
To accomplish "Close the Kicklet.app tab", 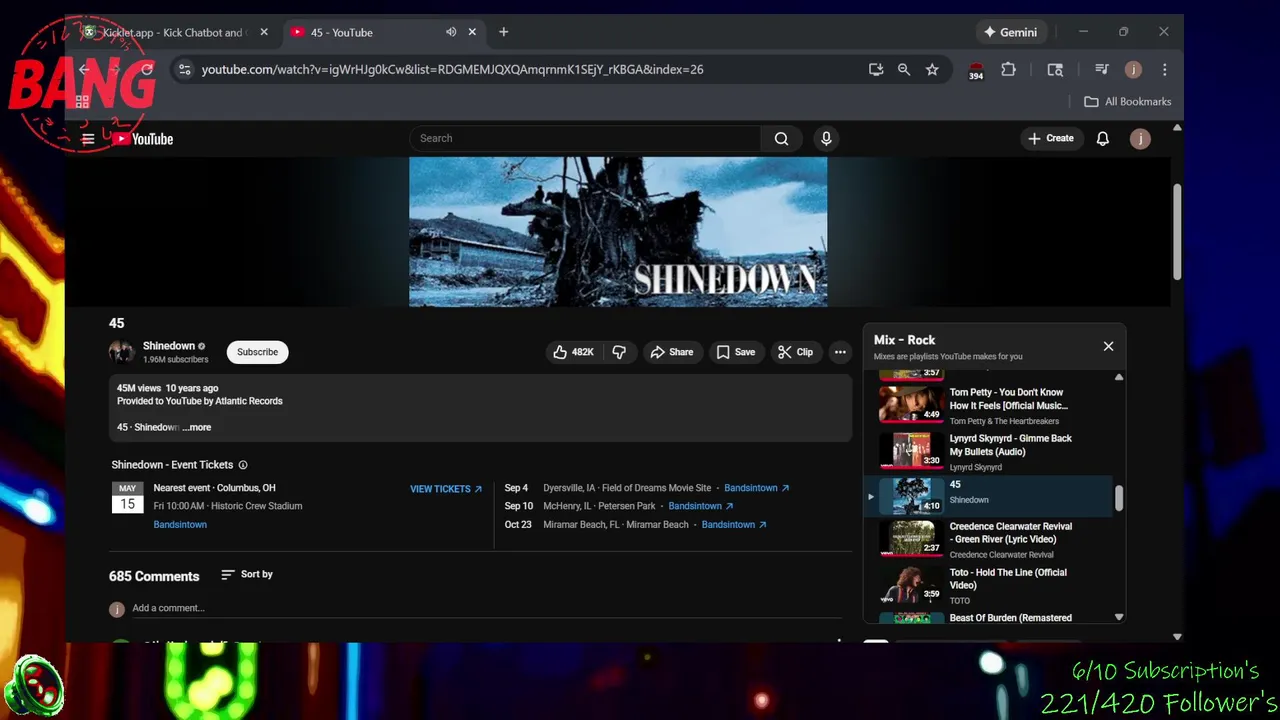I will point(264,32).
